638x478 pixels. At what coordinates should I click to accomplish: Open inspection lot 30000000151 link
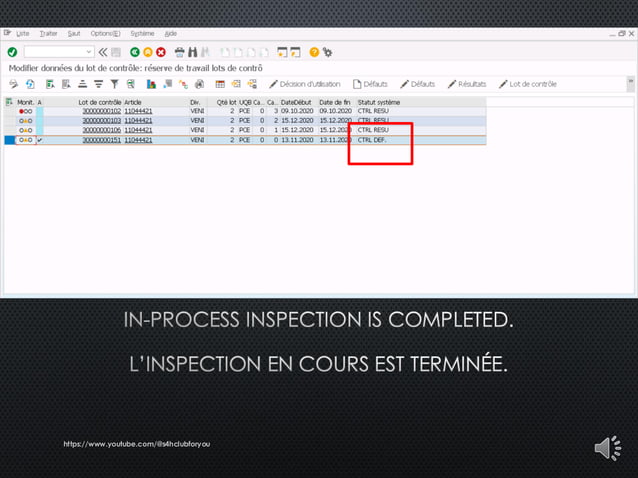[x=102, y=140]
